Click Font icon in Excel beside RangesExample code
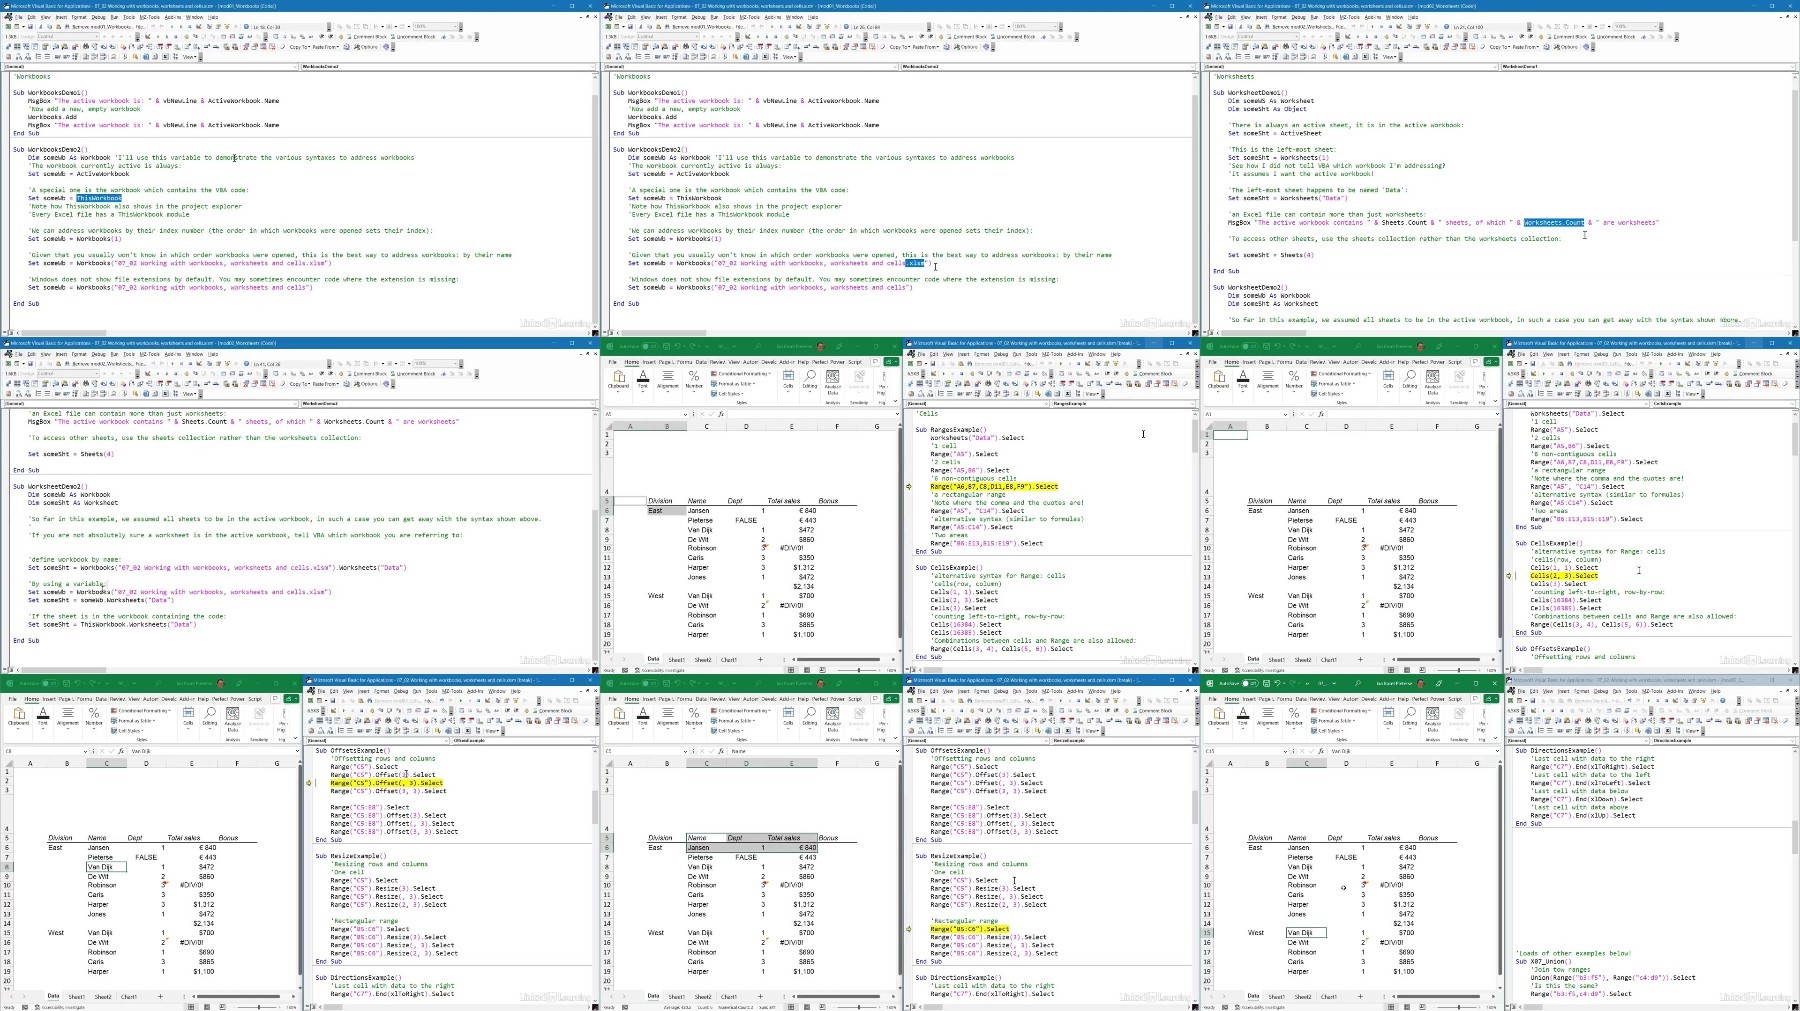 coord(643,376)
